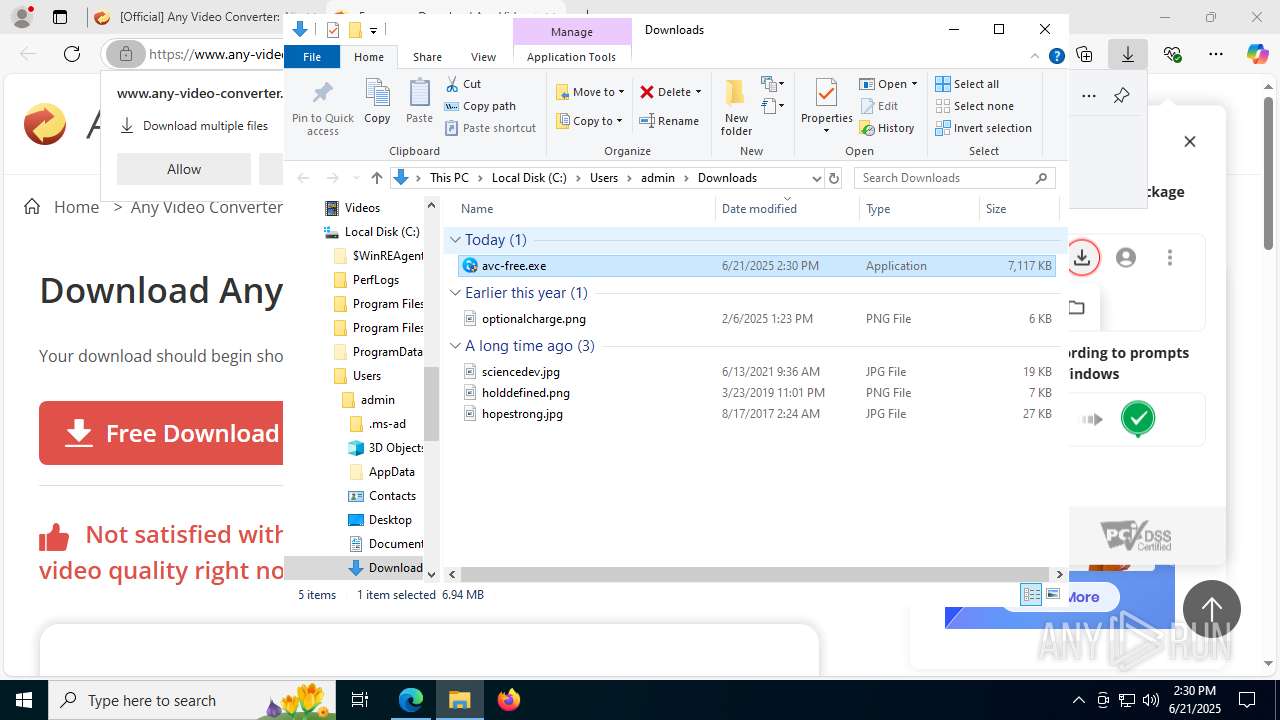Open the Application Tools tab

pyautogui.click(x=571, y=57)
